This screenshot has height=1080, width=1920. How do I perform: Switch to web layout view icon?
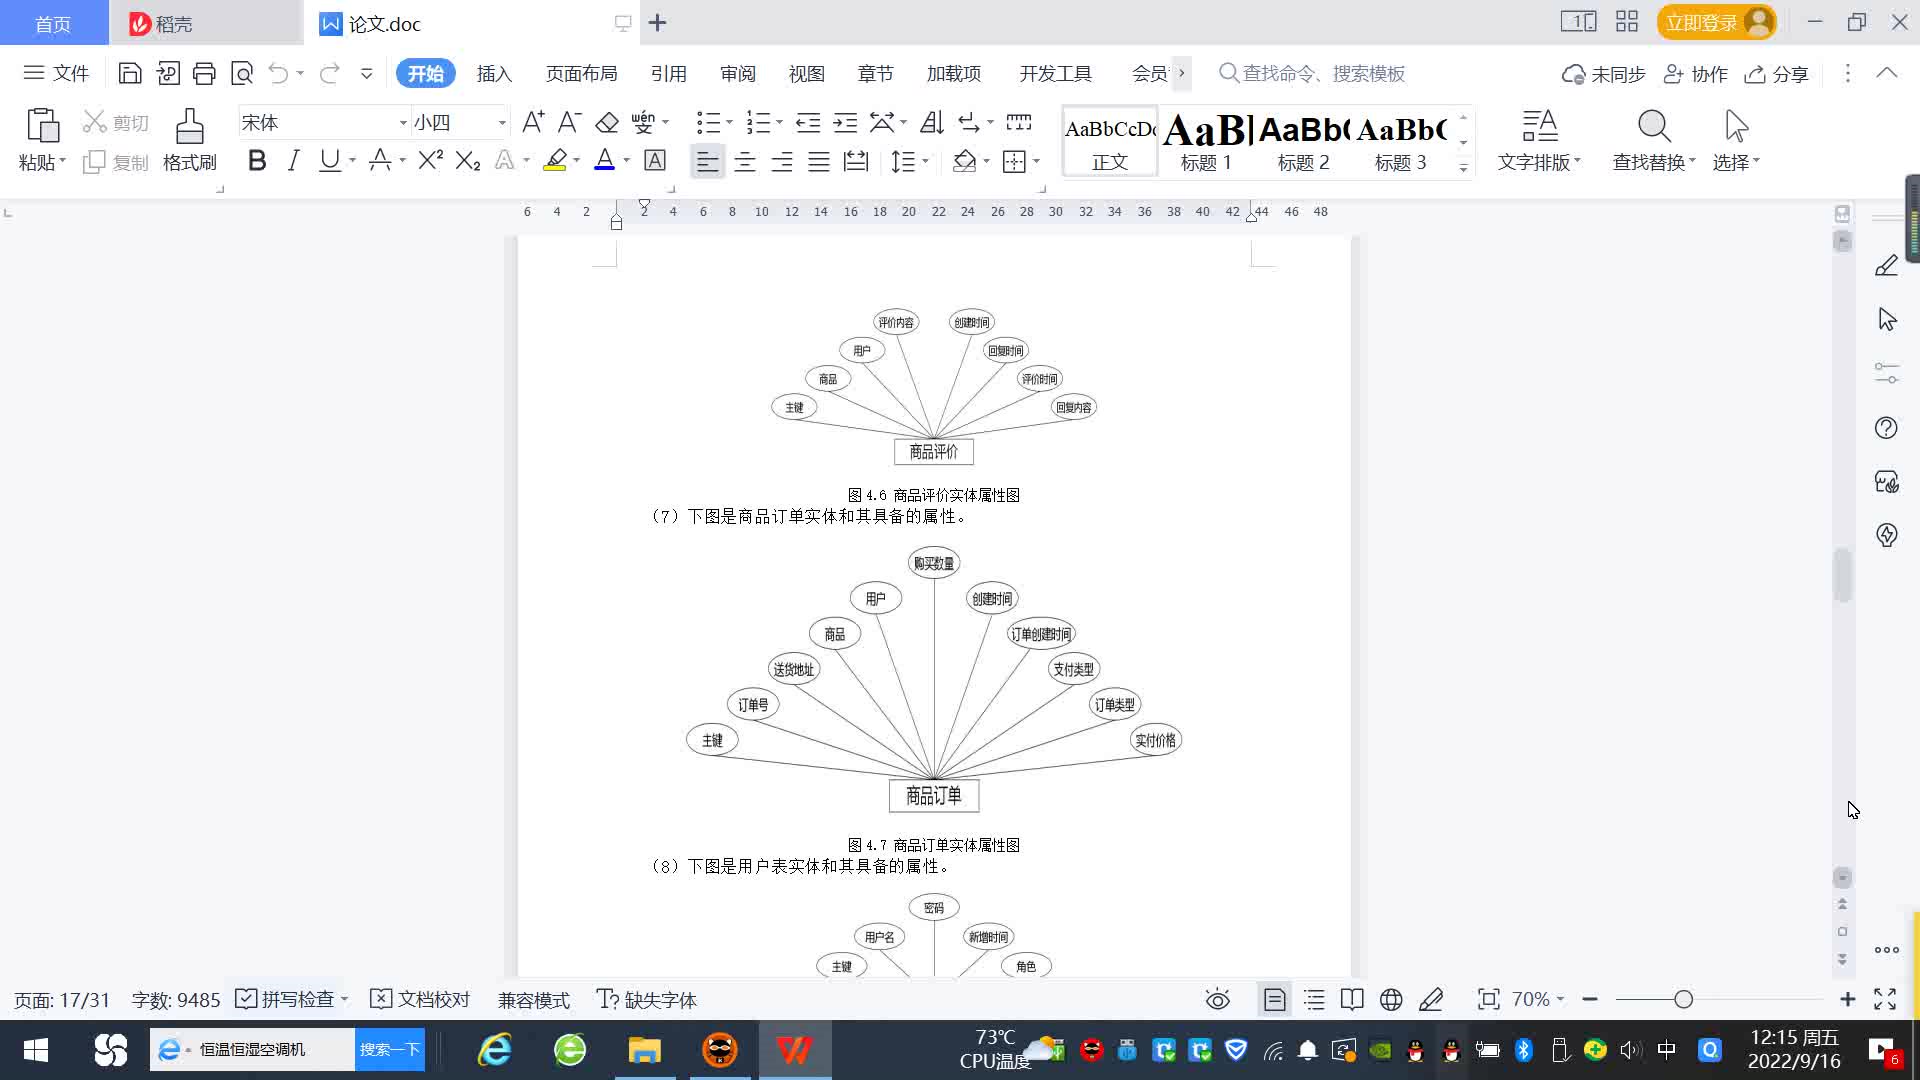[1391, 999]
